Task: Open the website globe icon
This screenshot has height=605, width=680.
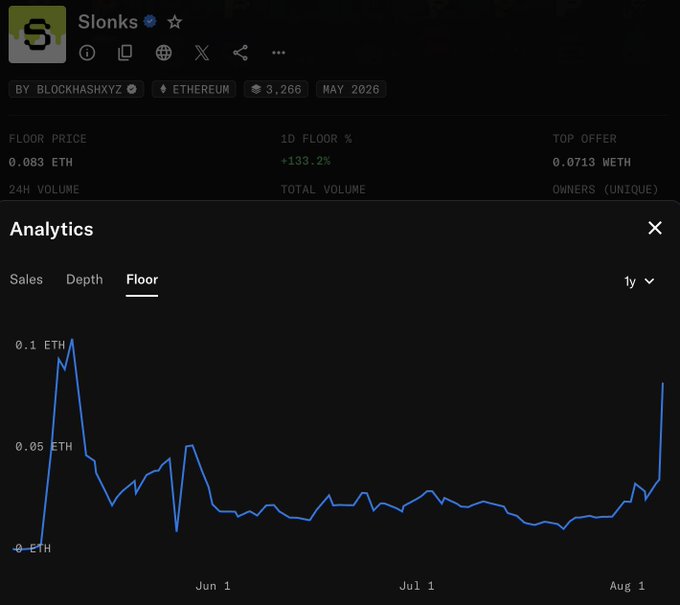Action: [163, 53]
